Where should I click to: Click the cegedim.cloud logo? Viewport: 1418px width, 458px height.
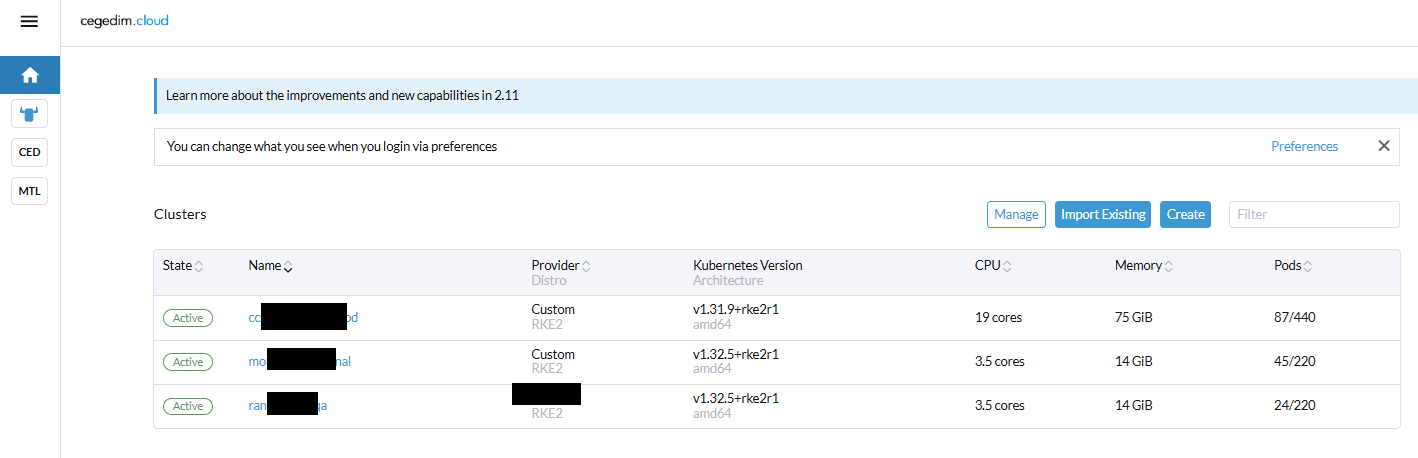click(124, 21)
